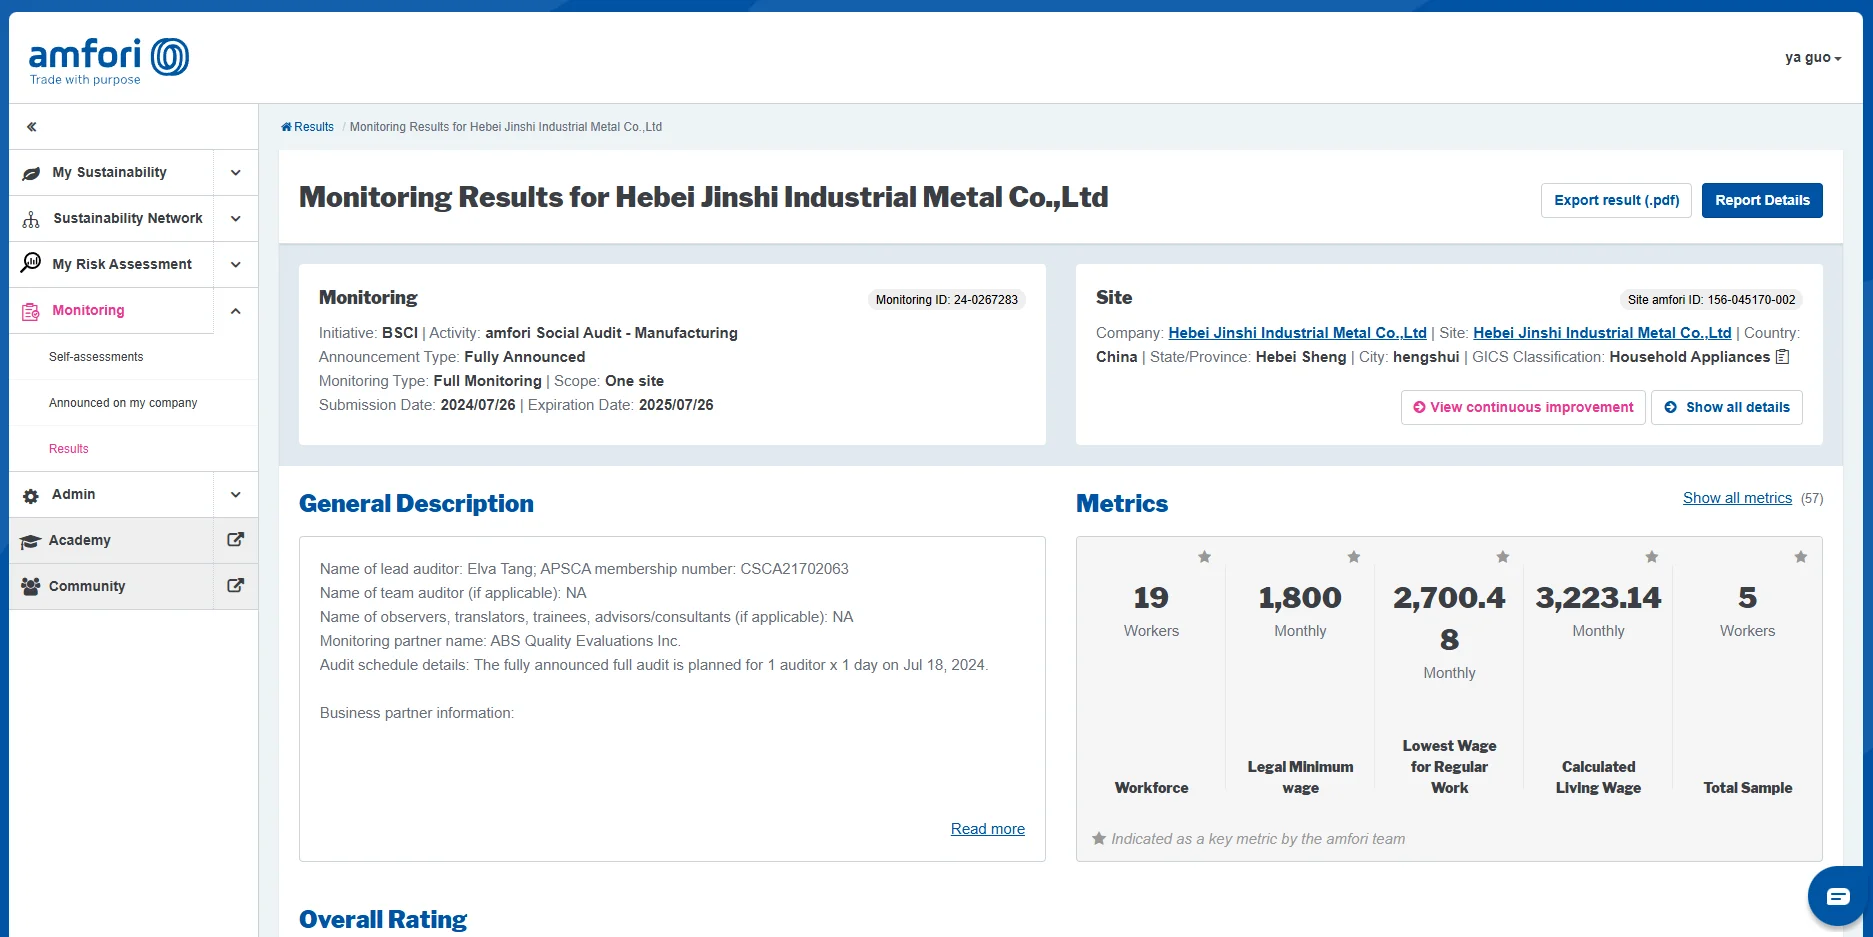
Task: Click the Results home icon in breadcrumb
Action: point(287,127)
